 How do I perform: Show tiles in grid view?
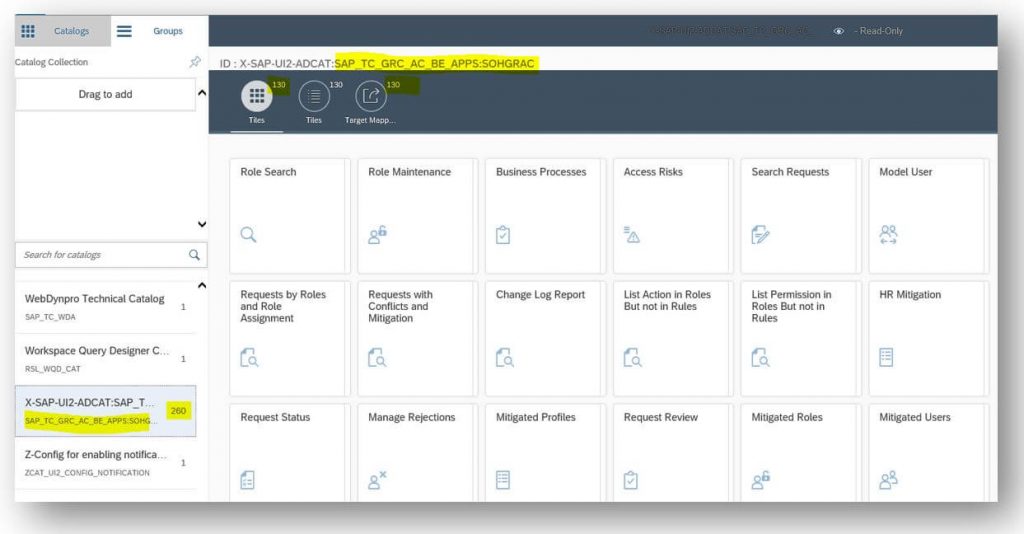[257, 97]
